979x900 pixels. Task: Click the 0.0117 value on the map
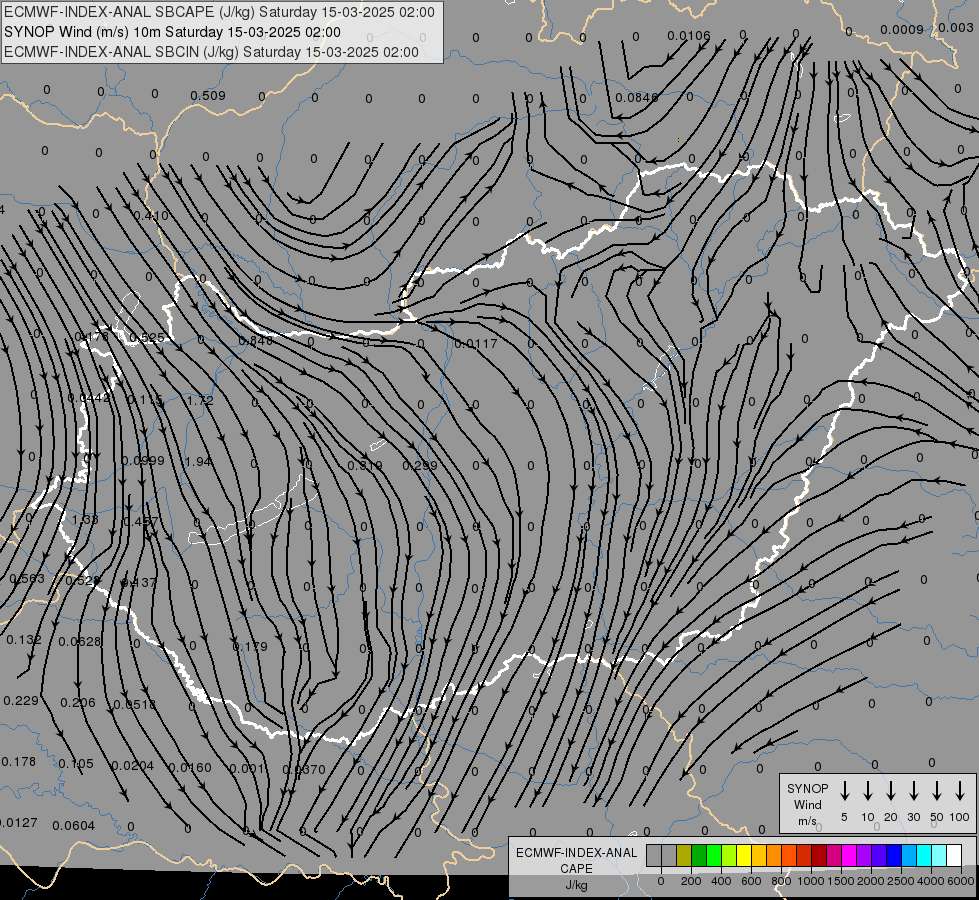(x=476, y=344)
